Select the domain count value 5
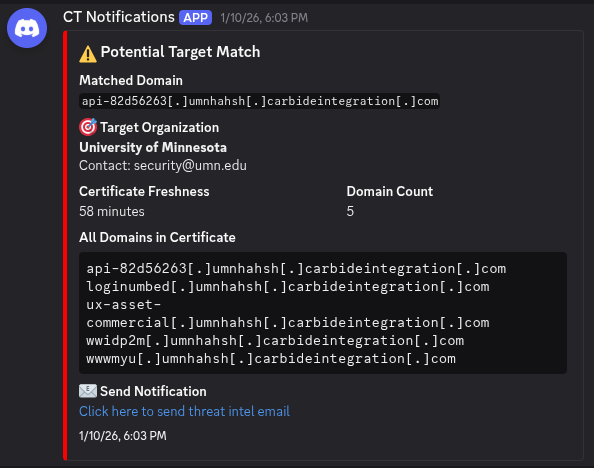 tap(350, 211)
